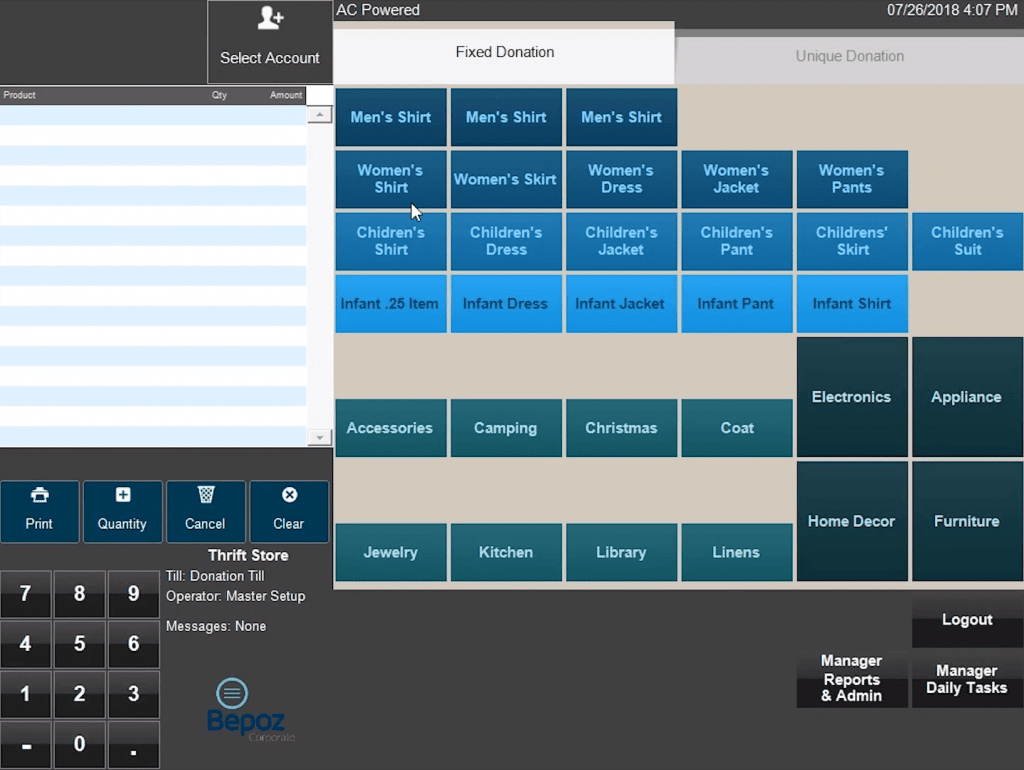
Task: Click the product list scroll-down arrow
Action: 319,437
